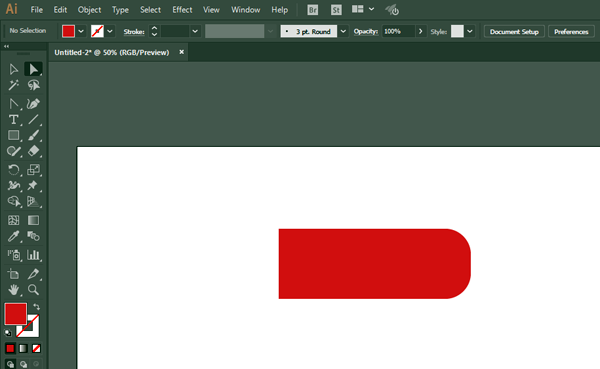Set paint mode to None
This screenshot has width=600, height=369.
pyautogui.click(x=36, y=348)
